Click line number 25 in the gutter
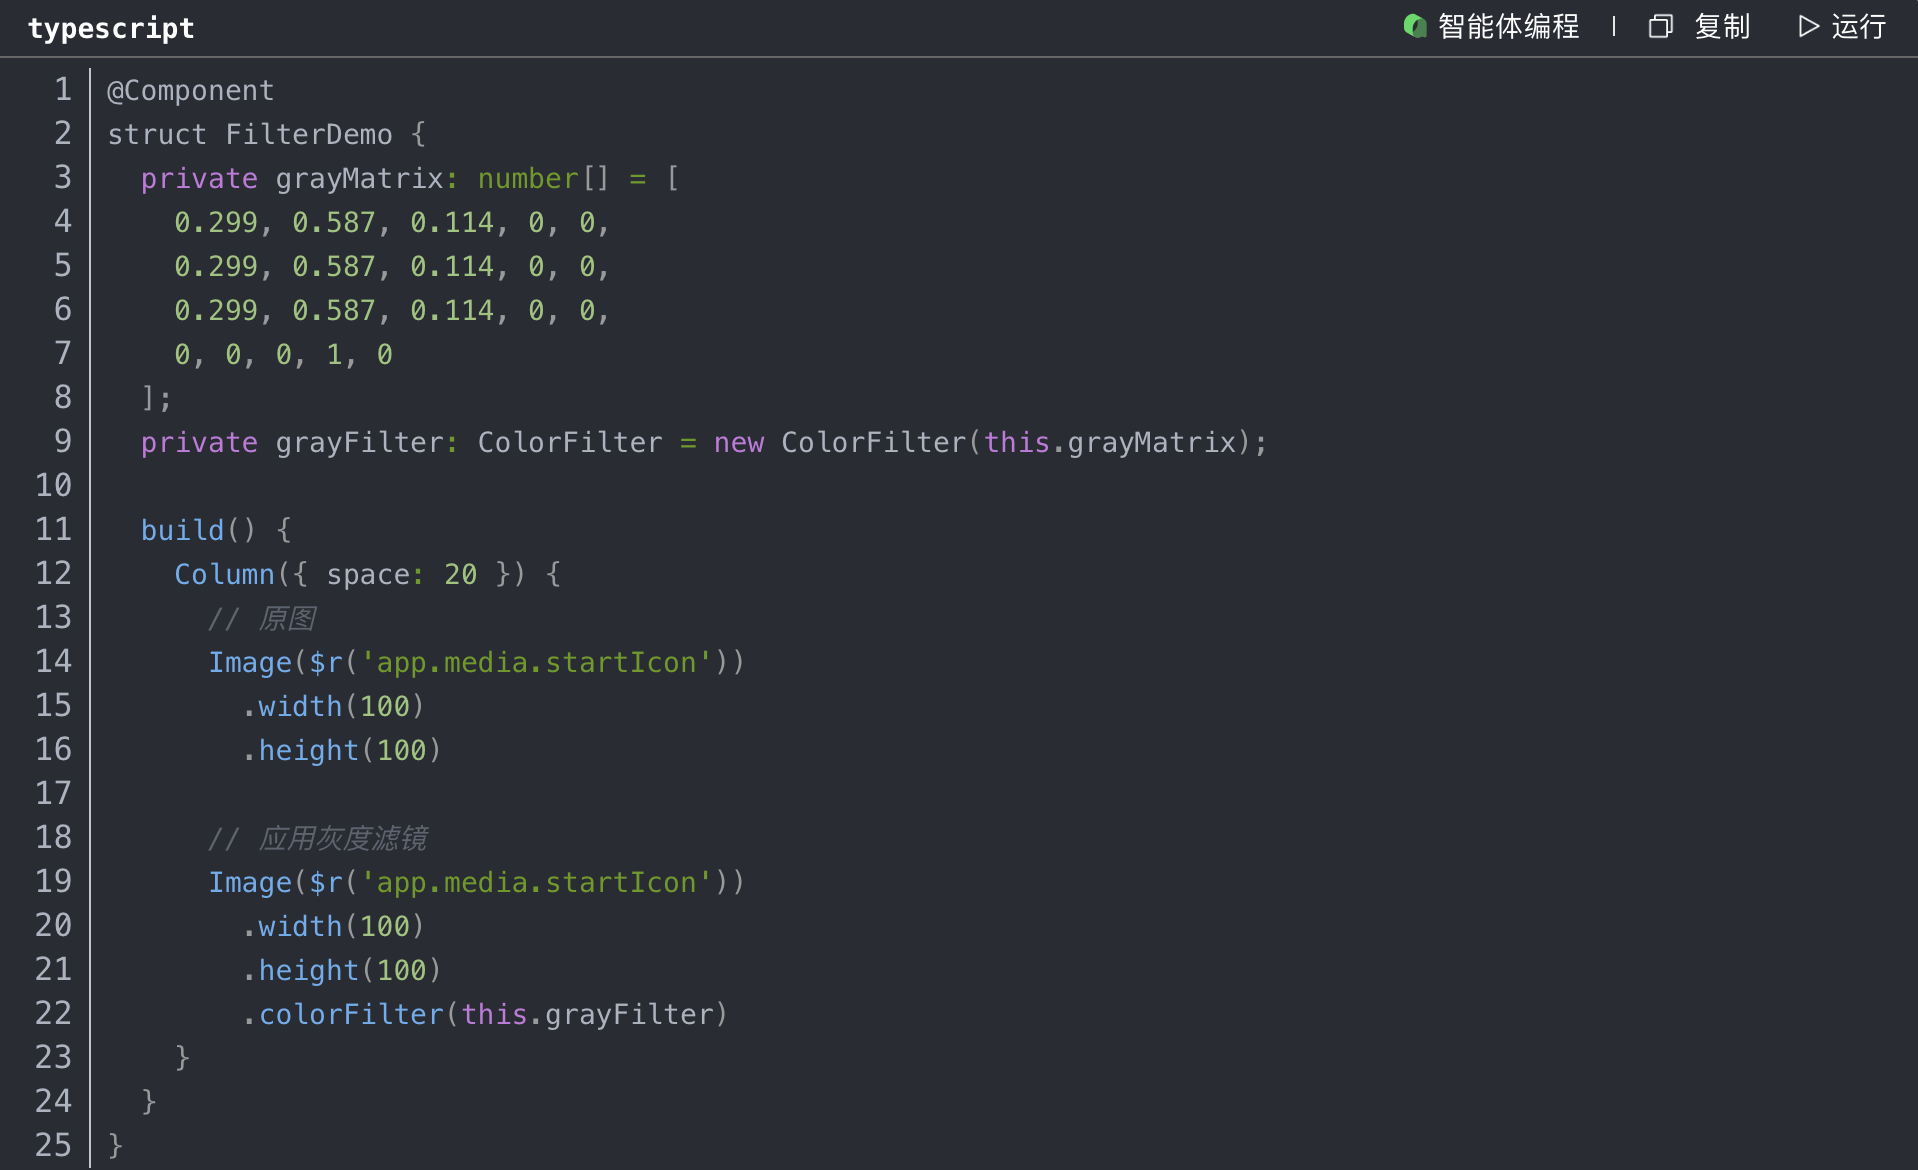Viewport: 1918px width, 1170px height. (54, 1145)
